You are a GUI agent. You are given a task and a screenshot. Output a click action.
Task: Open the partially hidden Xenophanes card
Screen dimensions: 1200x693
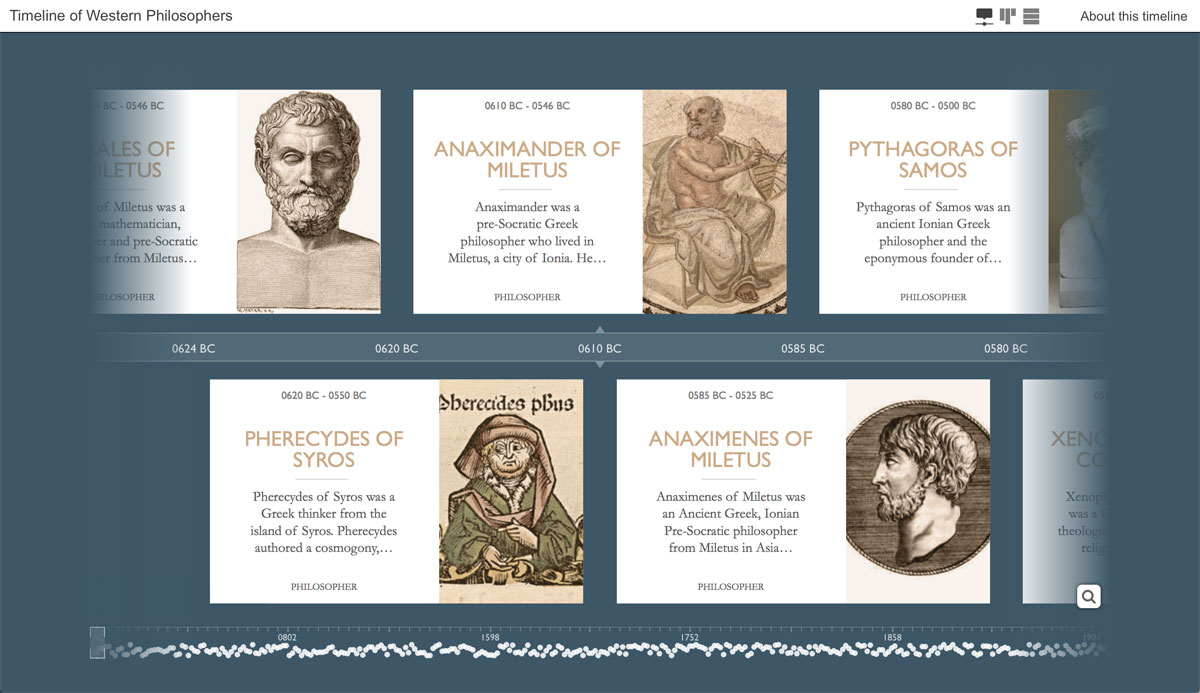[1065, 491]
